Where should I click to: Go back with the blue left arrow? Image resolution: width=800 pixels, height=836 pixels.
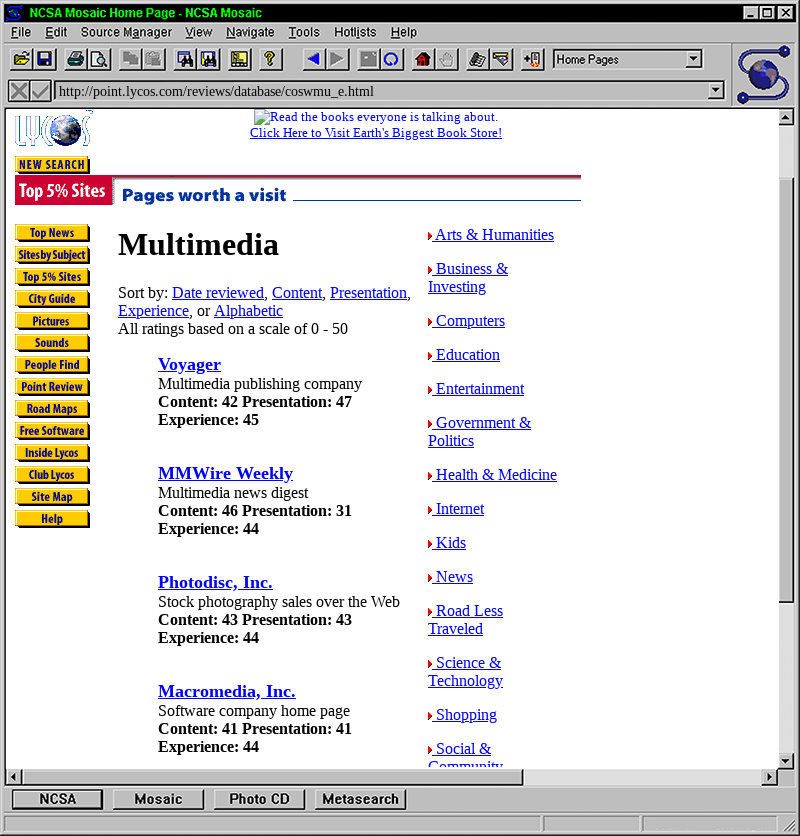(313, 60)
